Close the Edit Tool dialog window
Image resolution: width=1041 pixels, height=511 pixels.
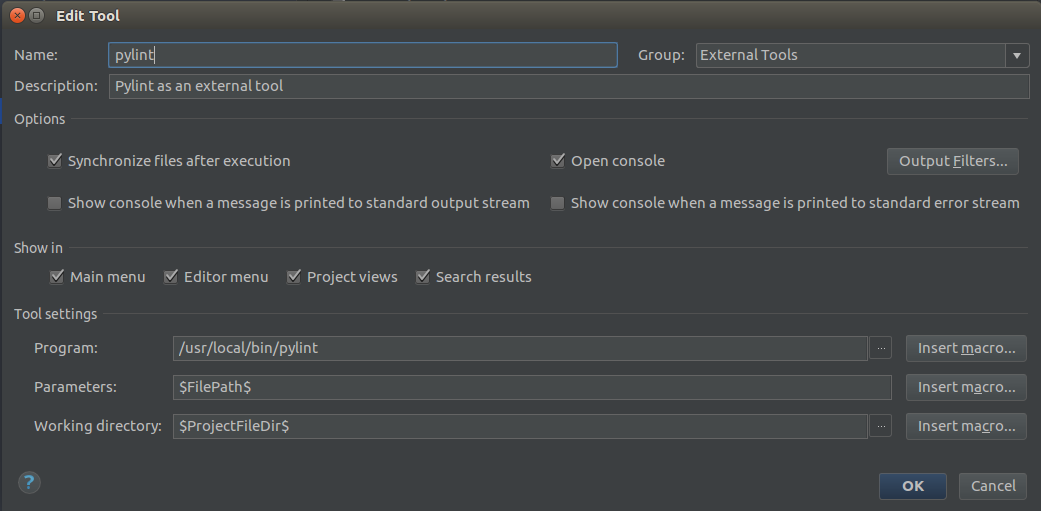[17, 15]
